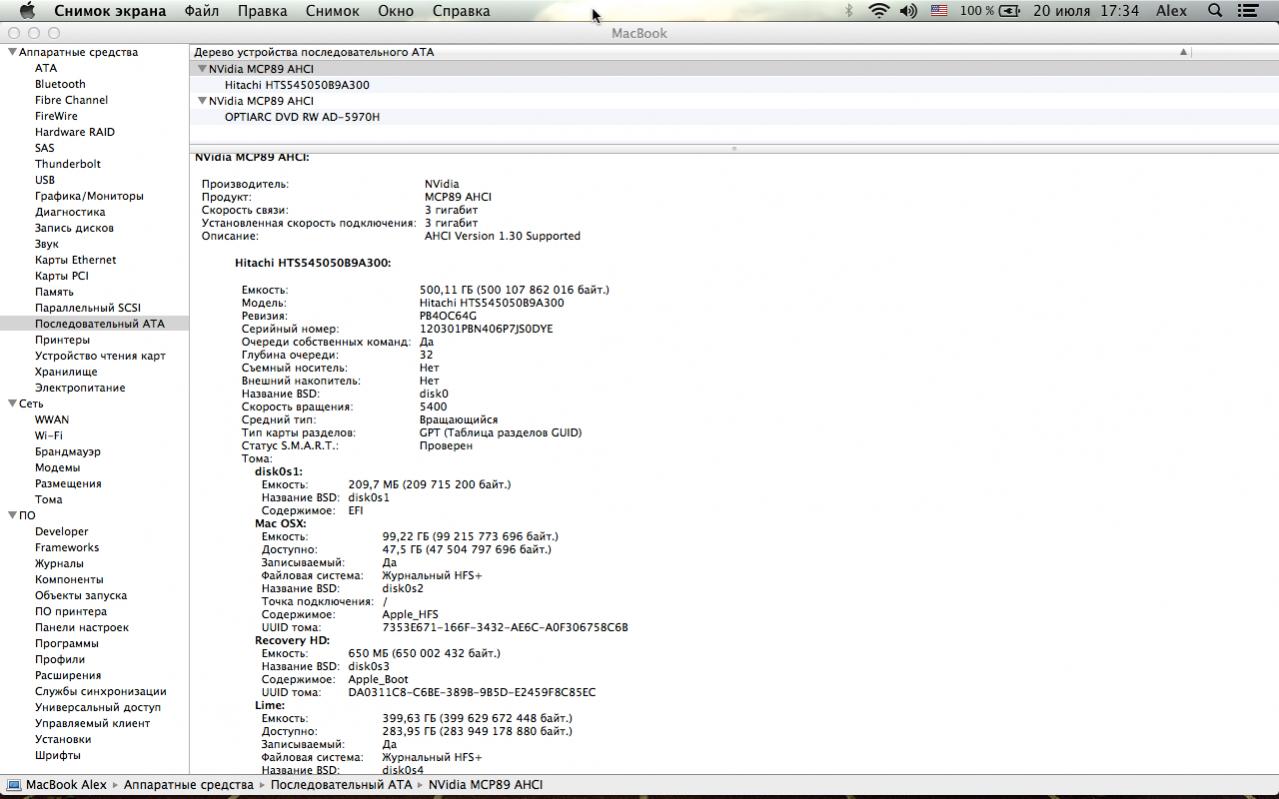Open the Справка menu
The width and height of the screenshot is (1279, 799).
pyautogui.click(x=461, y=11)
